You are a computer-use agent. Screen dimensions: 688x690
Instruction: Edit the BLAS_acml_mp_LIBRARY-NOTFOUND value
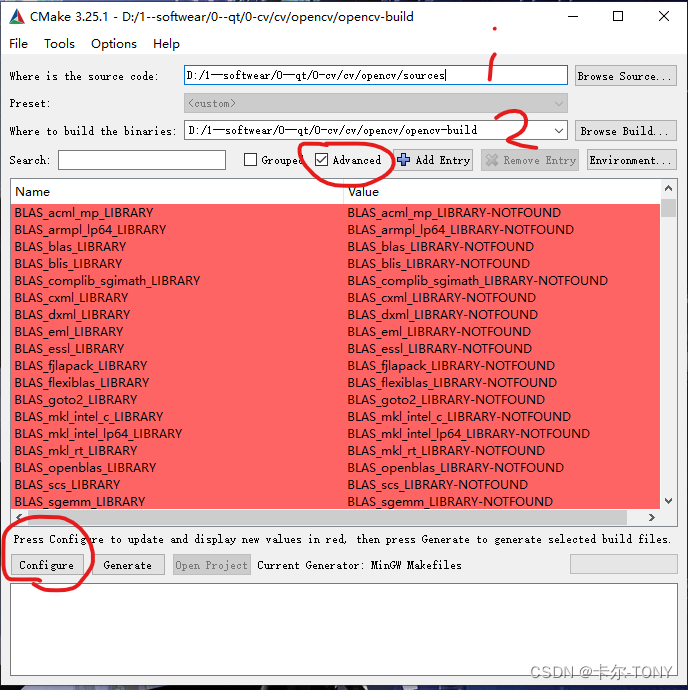pyautogui.click(x=454, y=213)
